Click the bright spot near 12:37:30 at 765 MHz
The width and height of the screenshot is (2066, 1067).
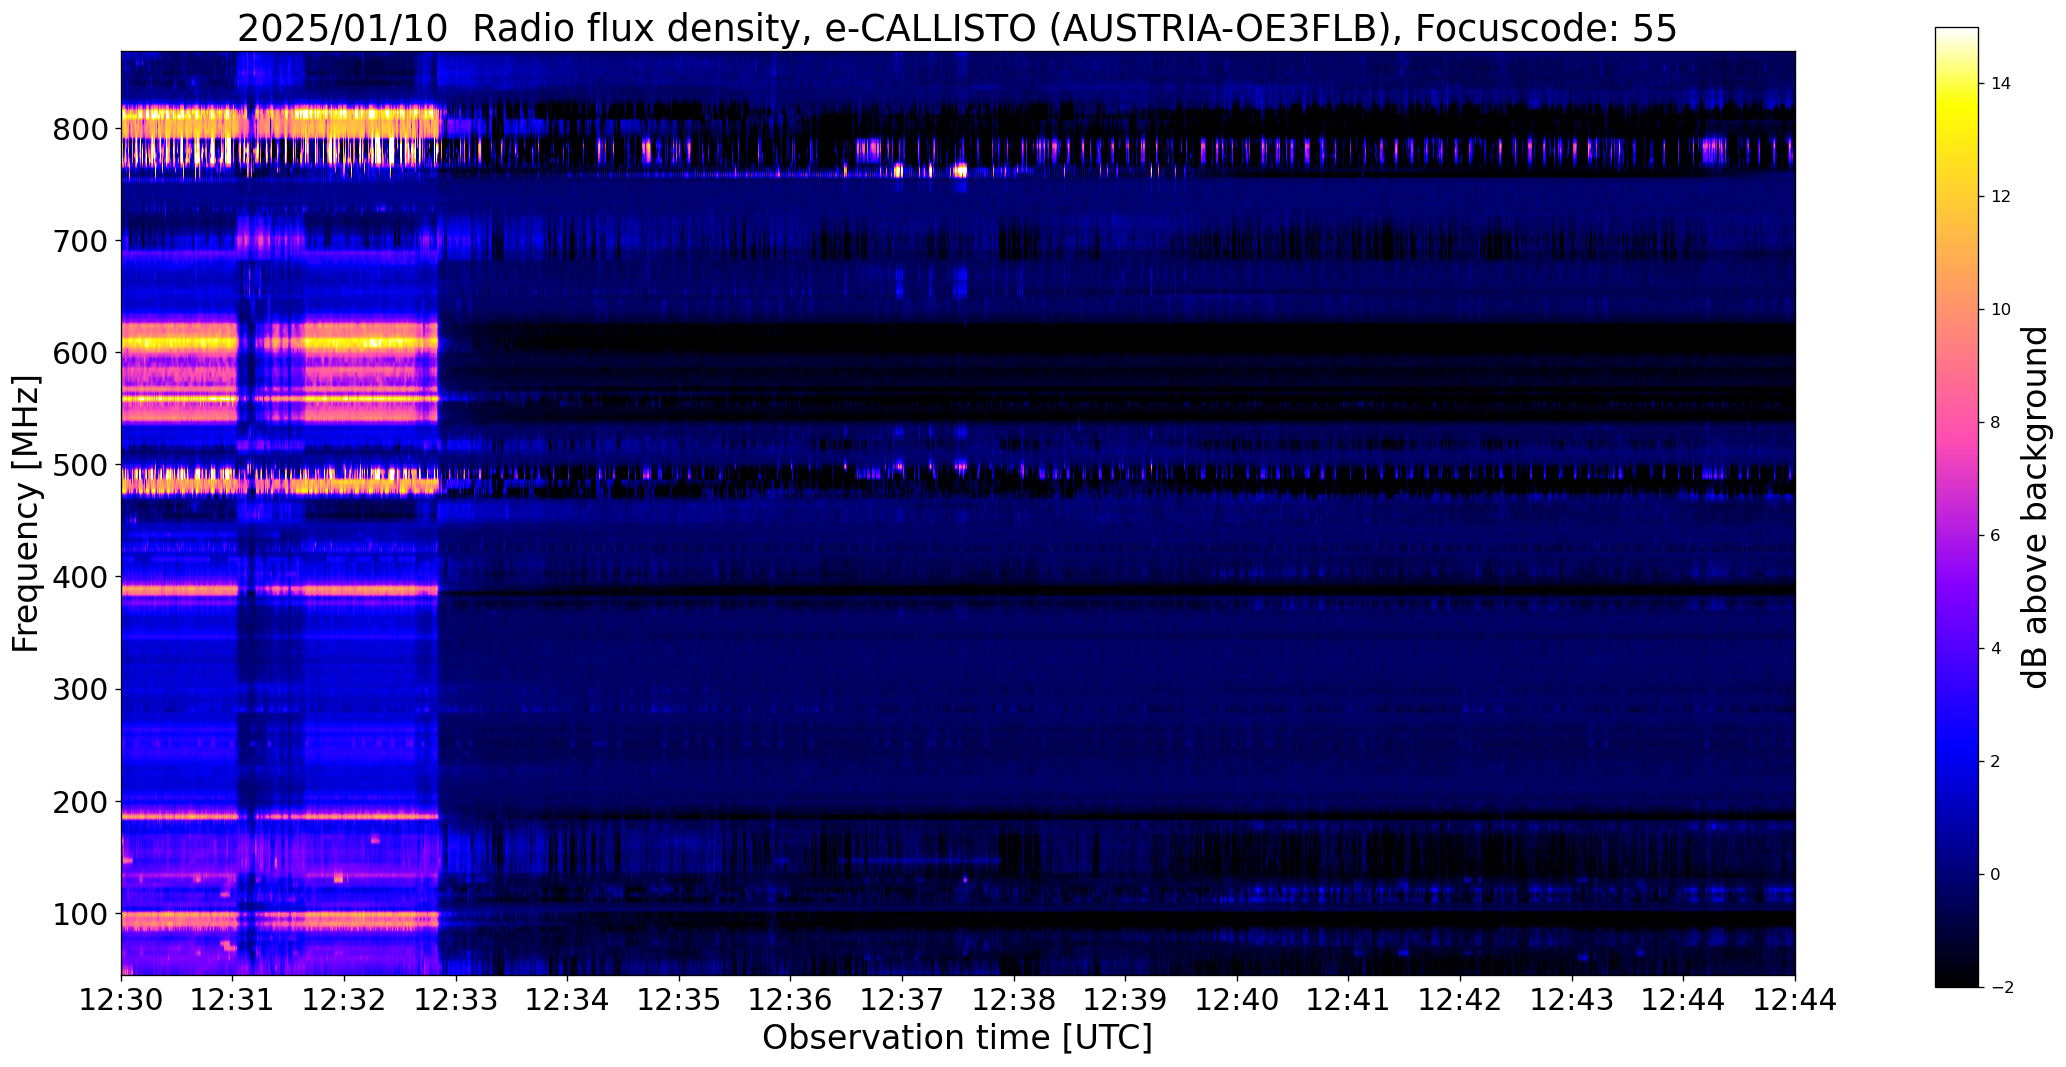(x=961, y=170)
